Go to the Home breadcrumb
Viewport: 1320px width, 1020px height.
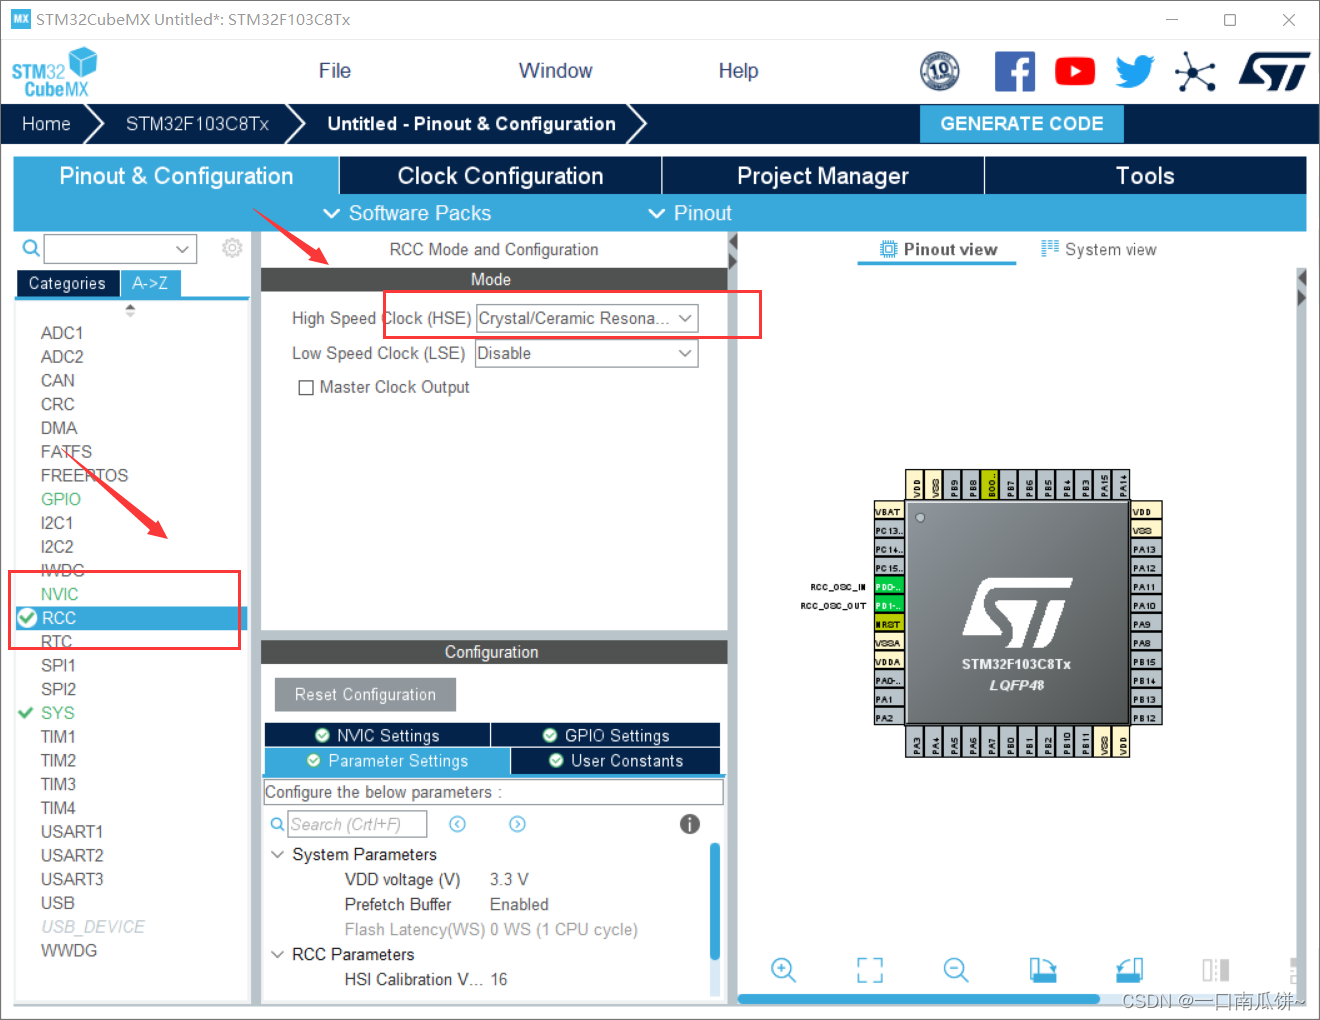[46, 124]
